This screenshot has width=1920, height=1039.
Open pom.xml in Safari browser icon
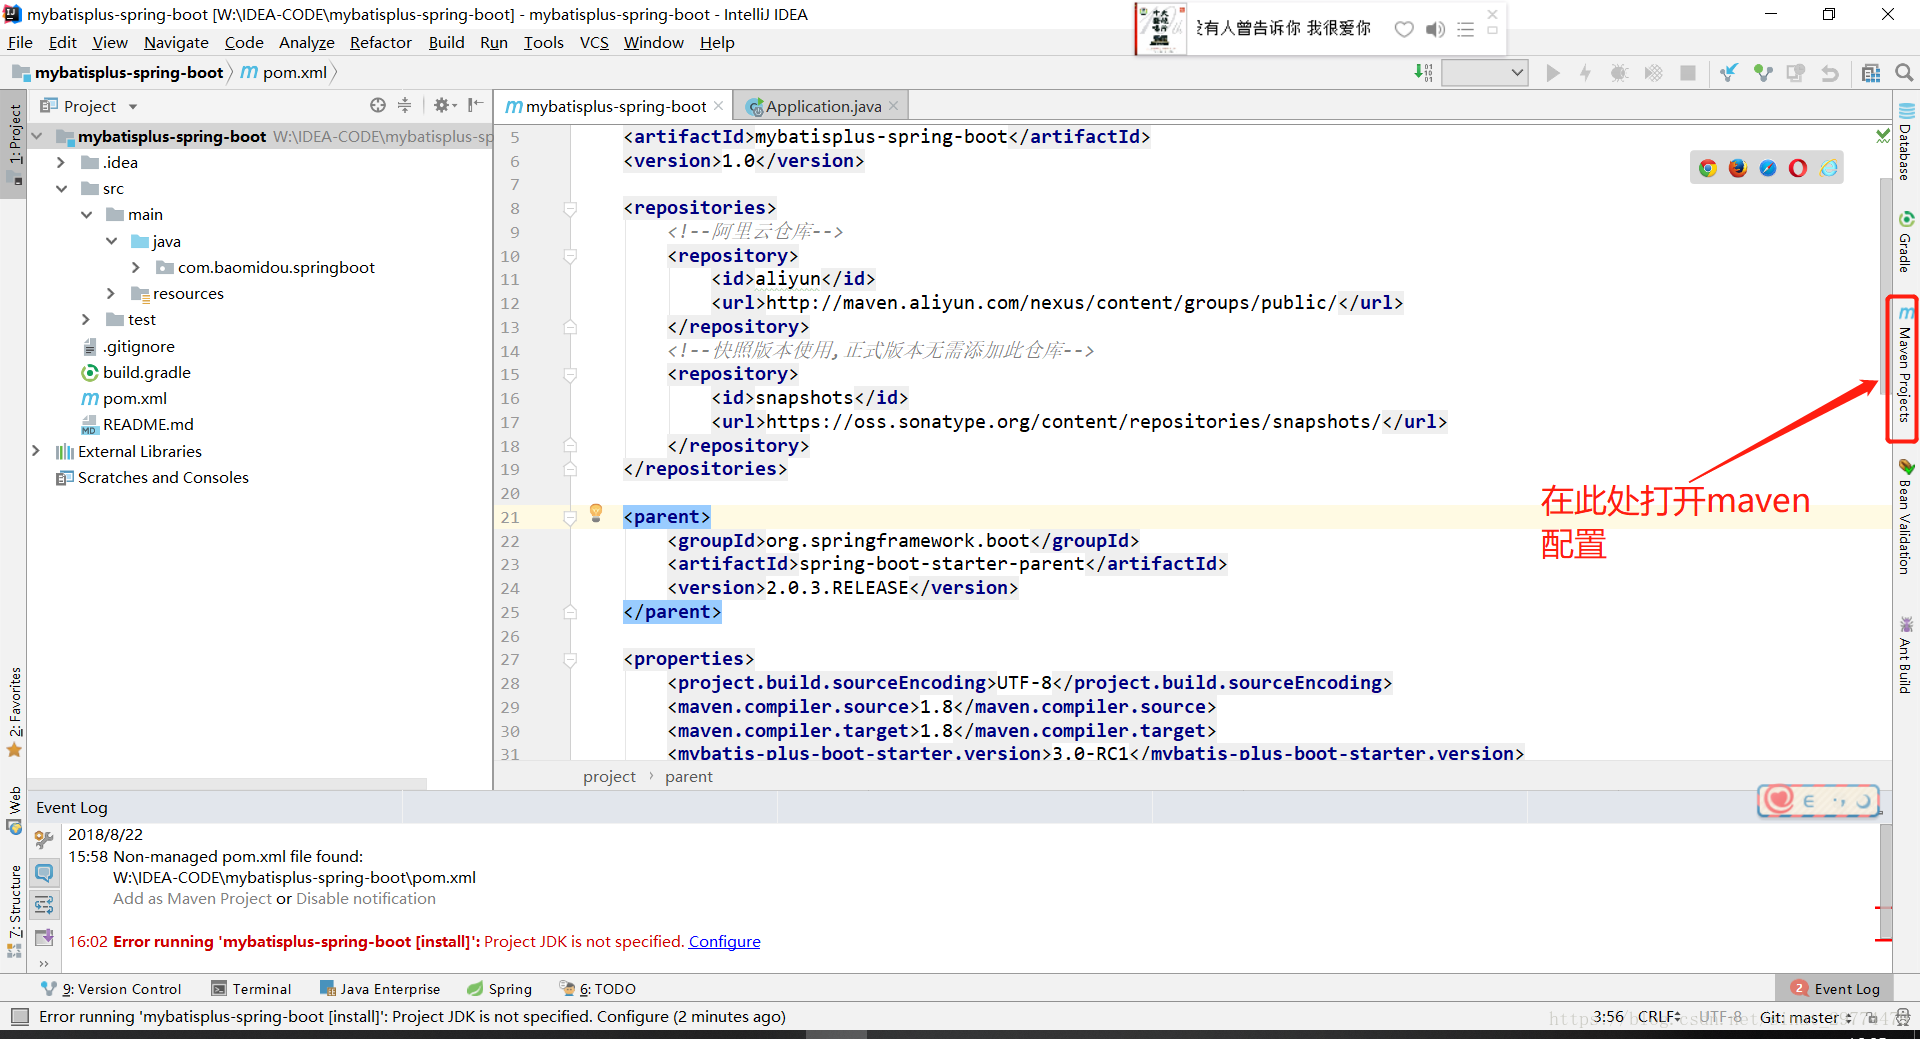[1768, 168]
